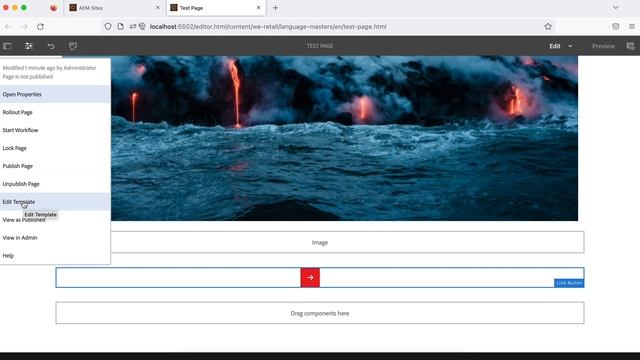Open the Firefox hamburger menu

pyautogui.click(x=631, y=27)
